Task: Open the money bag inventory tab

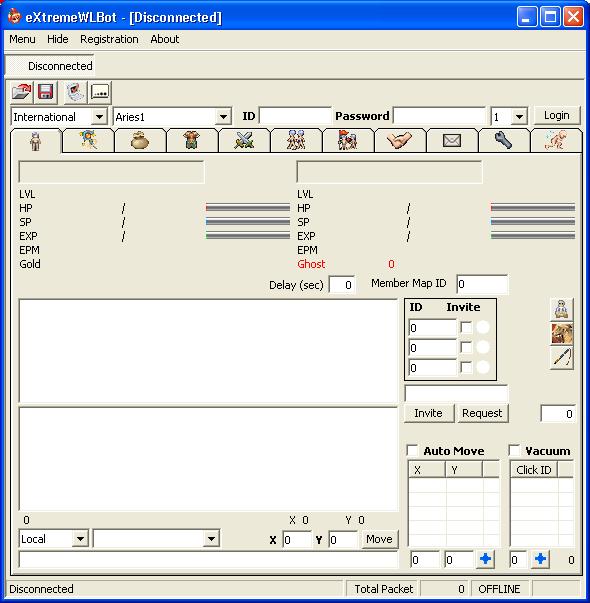Action: coord(140,141)
